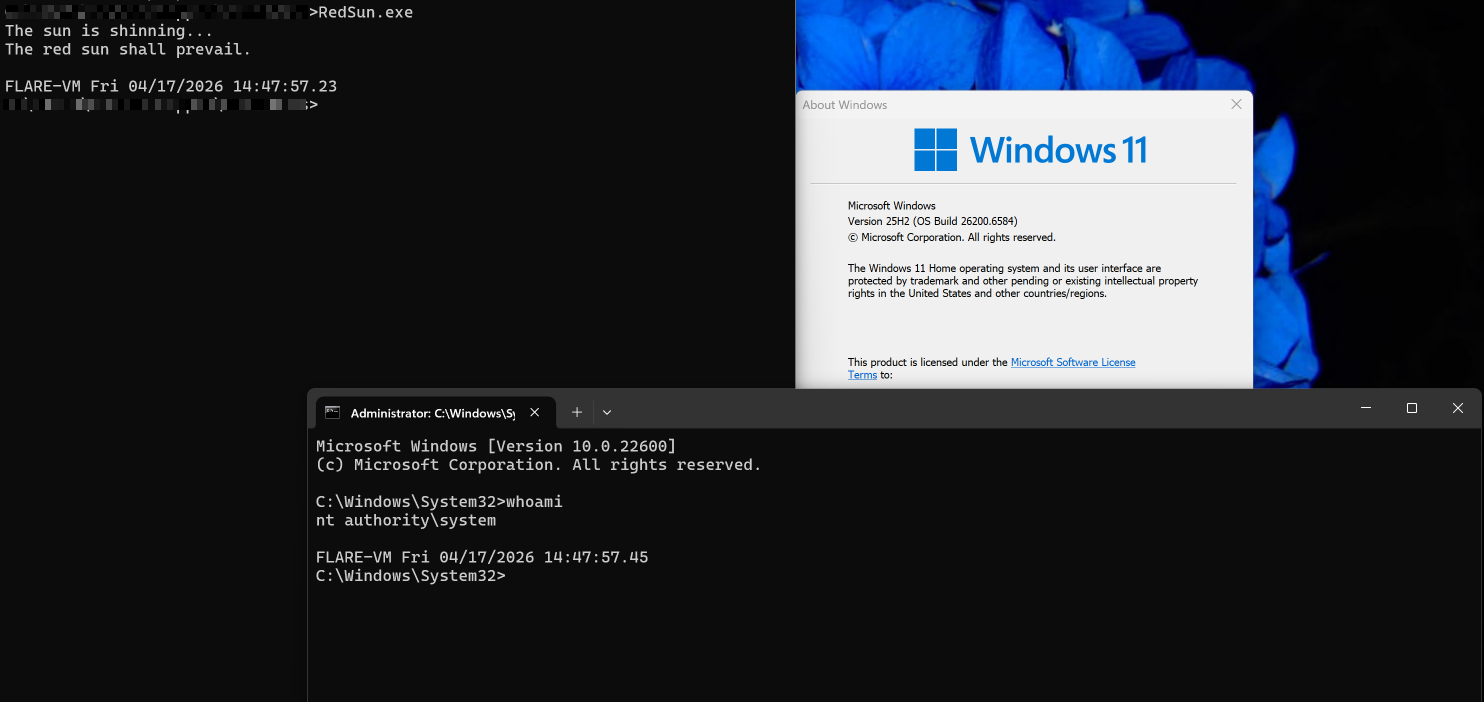Image resolution: width=1484 pixels, height=702 pixels.
Task: Click the 'whoami' command in the terminal
Action: [x=534, y=502]
